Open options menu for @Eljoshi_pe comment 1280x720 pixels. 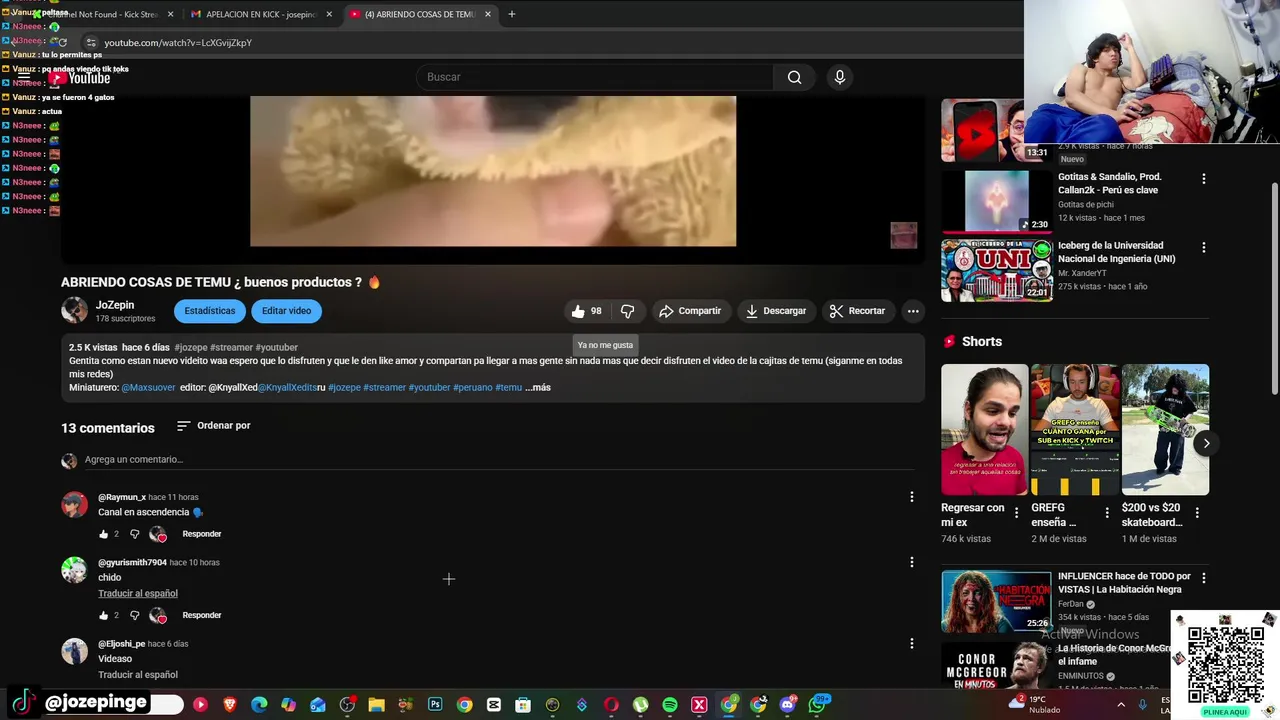911,644
